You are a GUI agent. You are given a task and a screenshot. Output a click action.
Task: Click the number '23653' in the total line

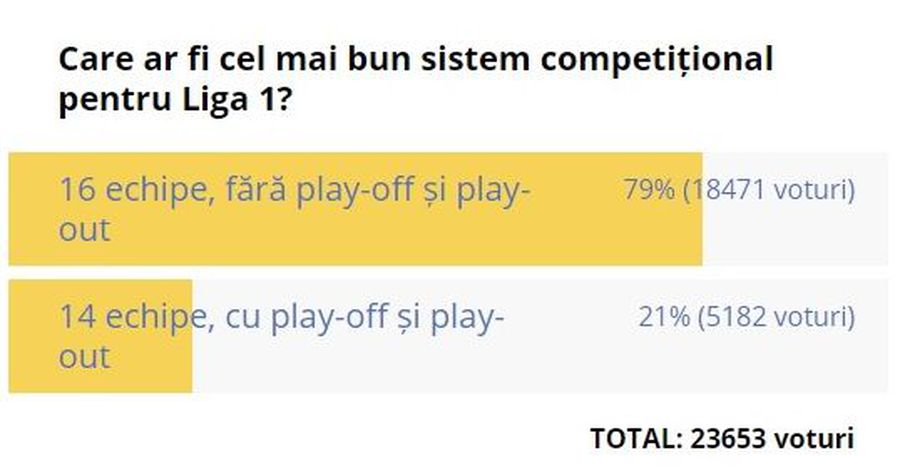tap(728, 438)
